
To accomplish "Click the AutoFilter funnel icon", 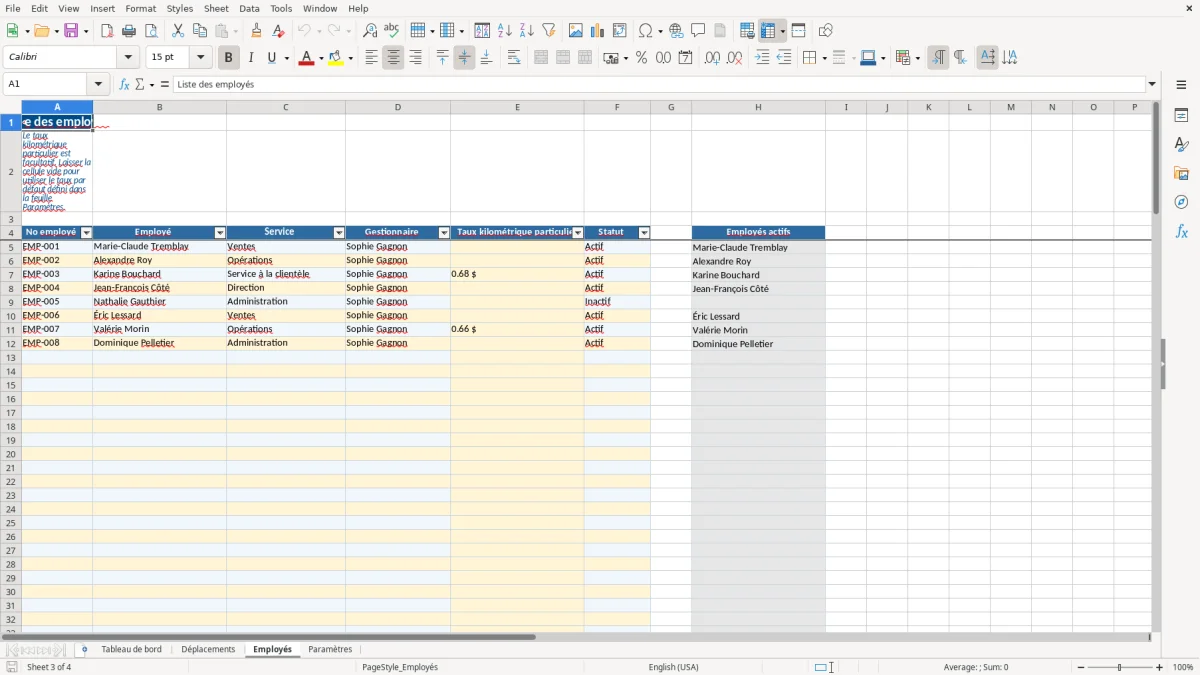I will point(548,31).
